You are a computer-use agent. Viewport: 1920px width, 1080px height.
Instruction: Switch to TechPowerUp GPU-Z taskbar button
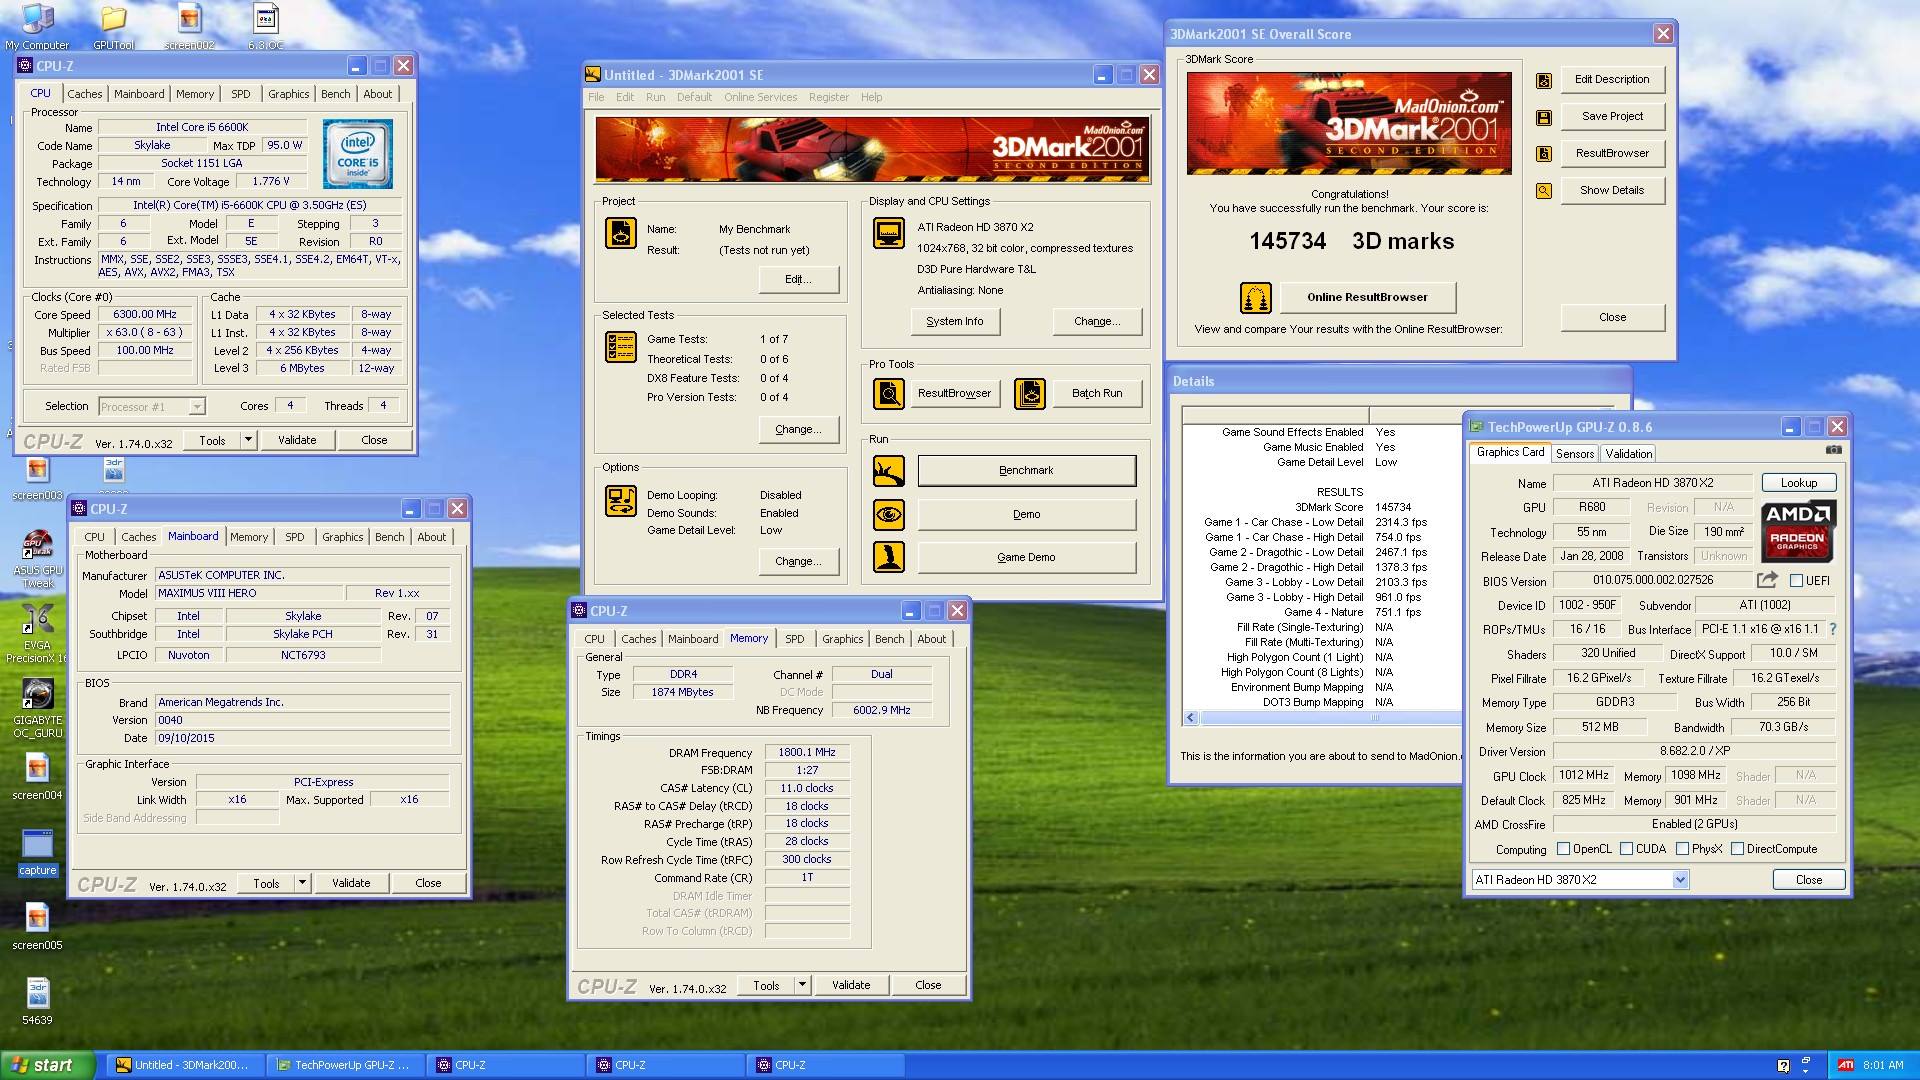coord(345,1066)
